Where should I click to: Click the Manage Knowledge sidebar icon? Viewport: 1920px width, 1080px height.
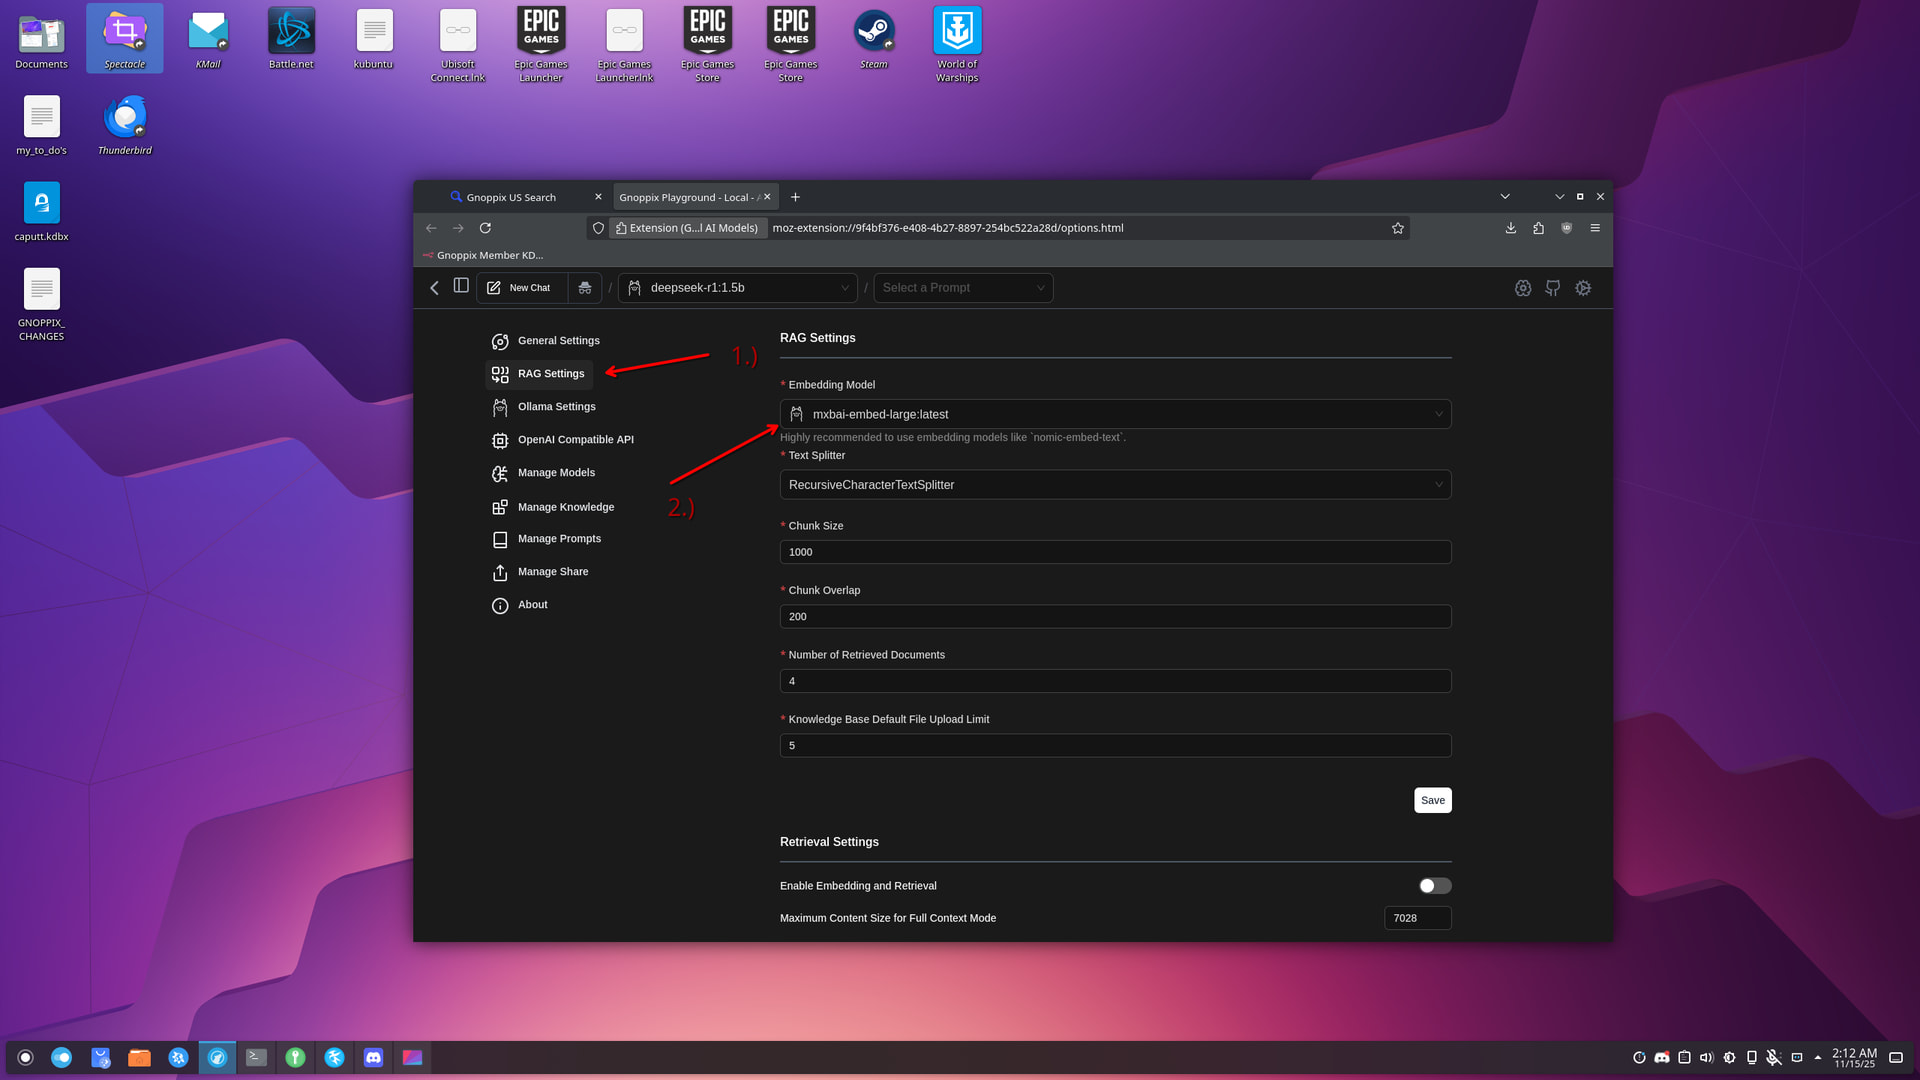point(500,508)
